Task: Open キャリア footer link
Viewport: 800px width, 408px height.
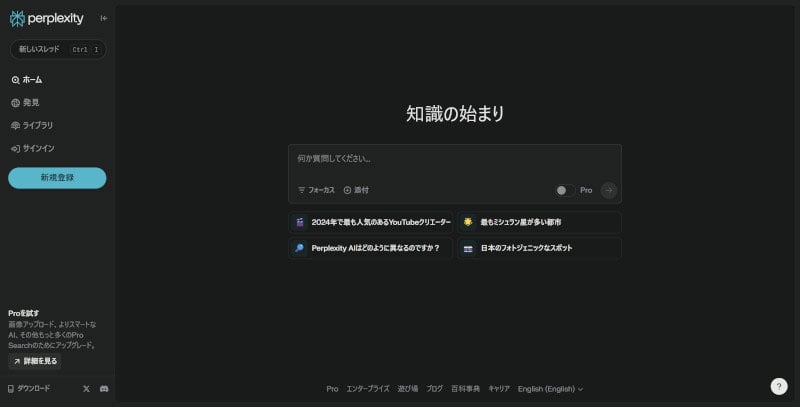Action: tap(499, 389)
